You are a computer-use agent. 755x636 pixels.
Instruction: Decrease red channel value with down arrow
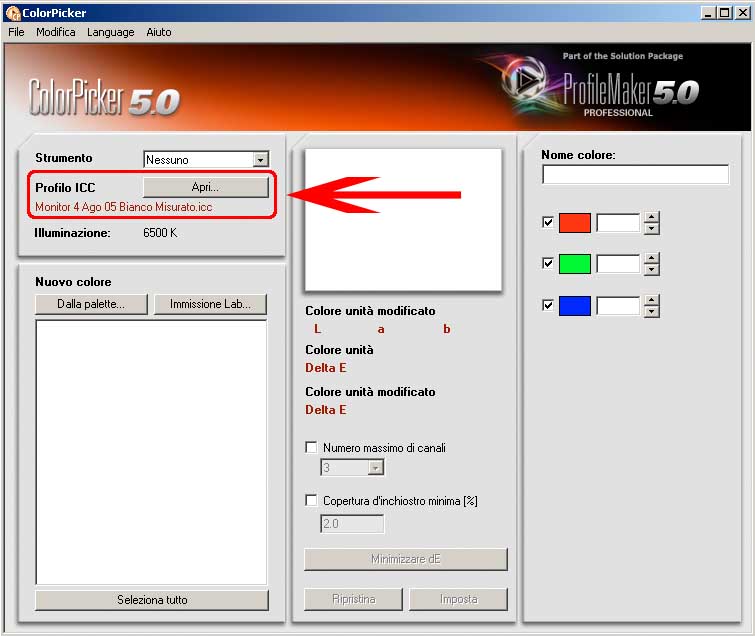tap(651, 228)
